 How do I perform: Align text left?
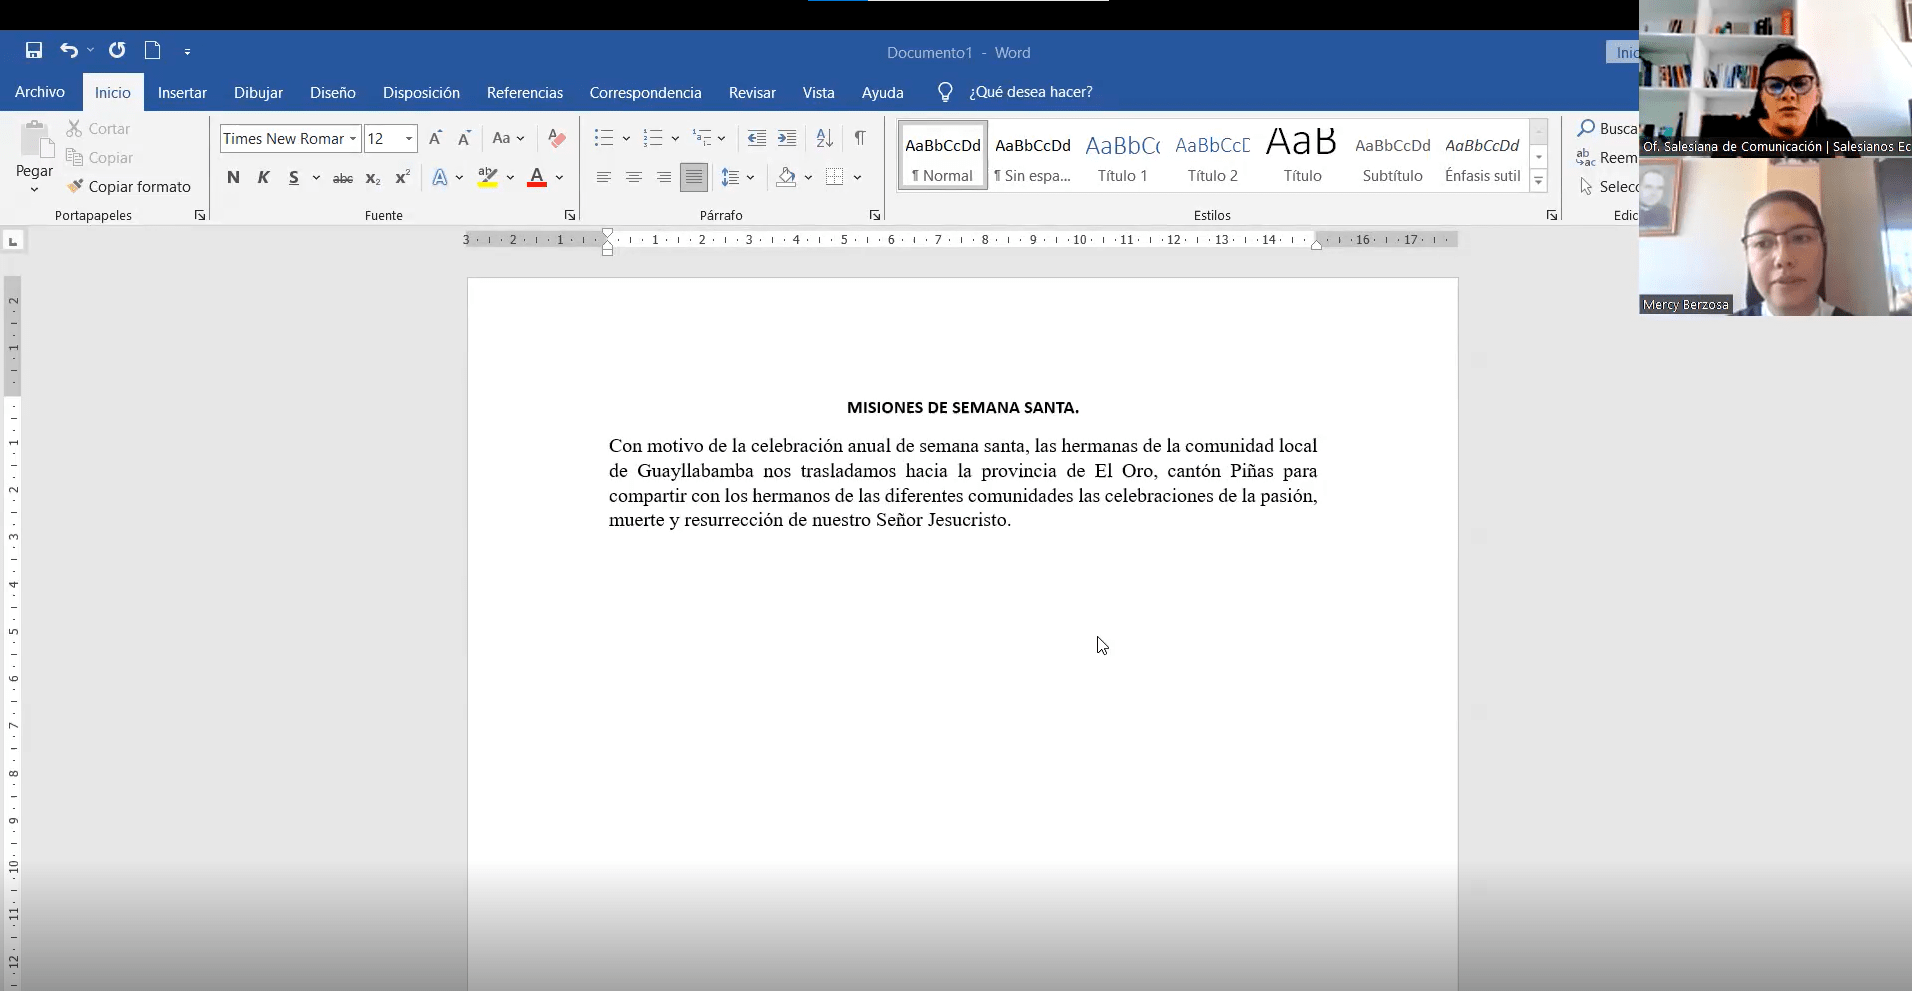click(x=603, y=177)
